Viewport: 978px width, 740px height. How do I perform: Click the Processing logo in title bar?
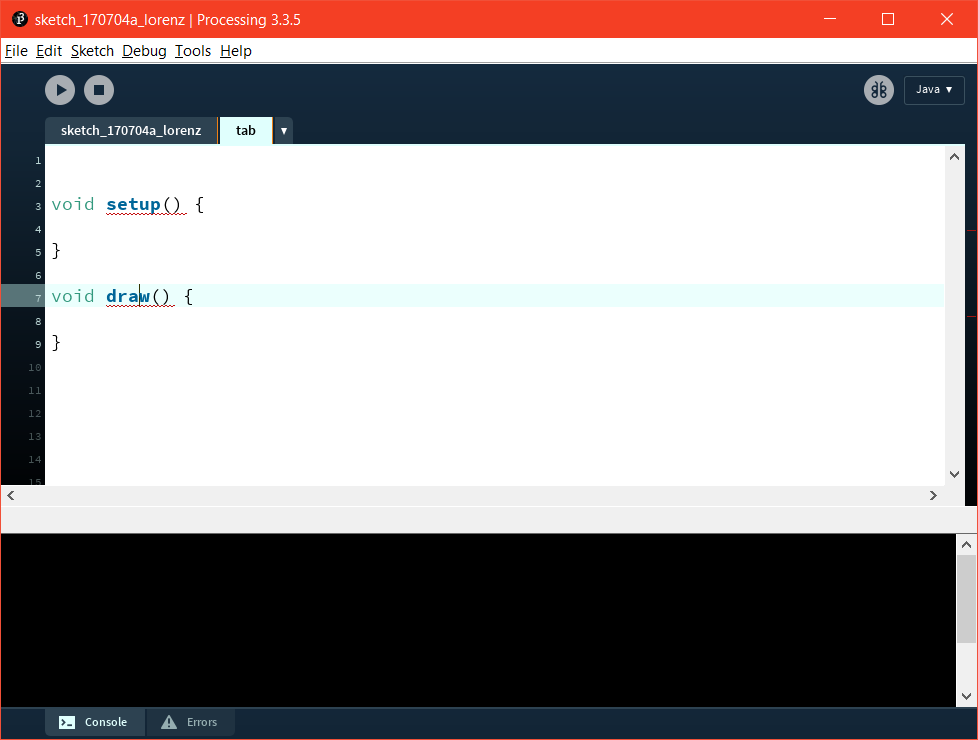coord(19,19)
